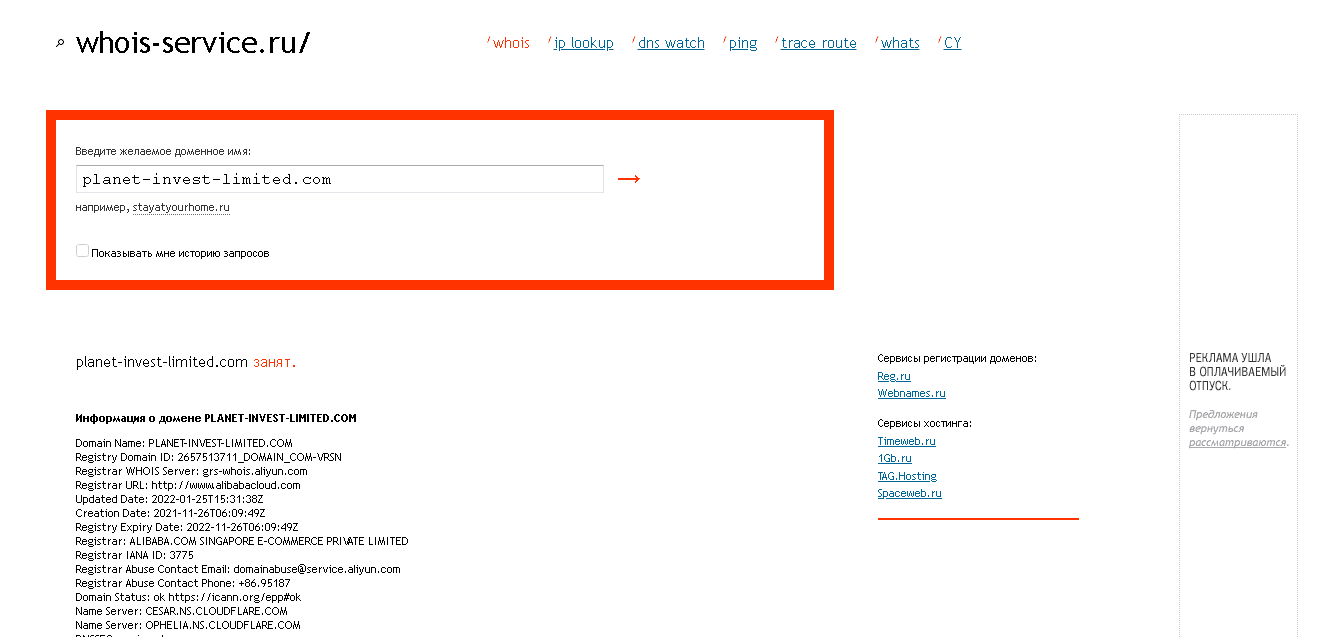The width and height of the screenshot is (1327, 637).
Task: Click the whois-service.ru site title
Action: [193, 43]
